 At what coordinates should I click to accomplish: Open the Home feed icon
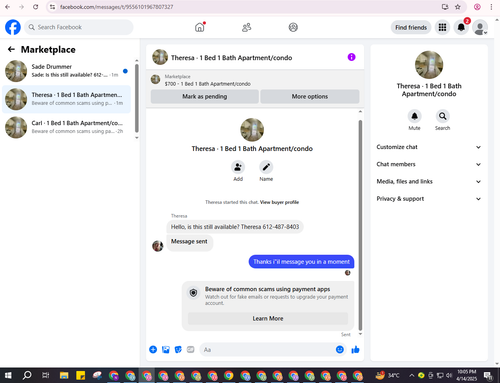pos(200,27)
